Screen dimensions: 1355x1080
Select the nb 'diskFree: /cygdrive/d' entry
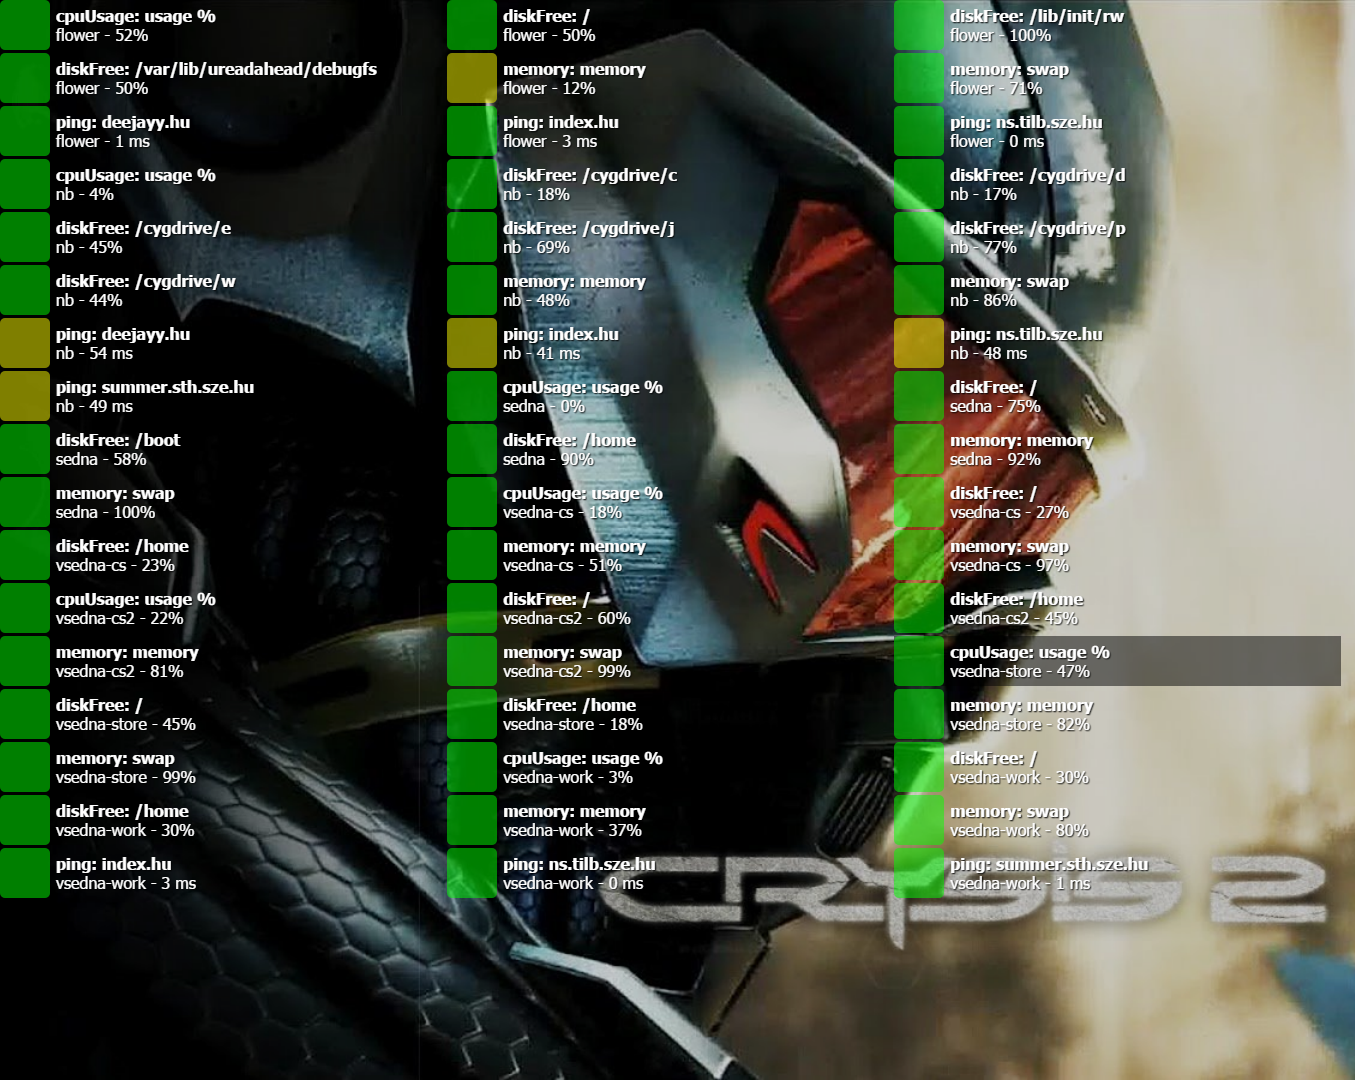1117,184
